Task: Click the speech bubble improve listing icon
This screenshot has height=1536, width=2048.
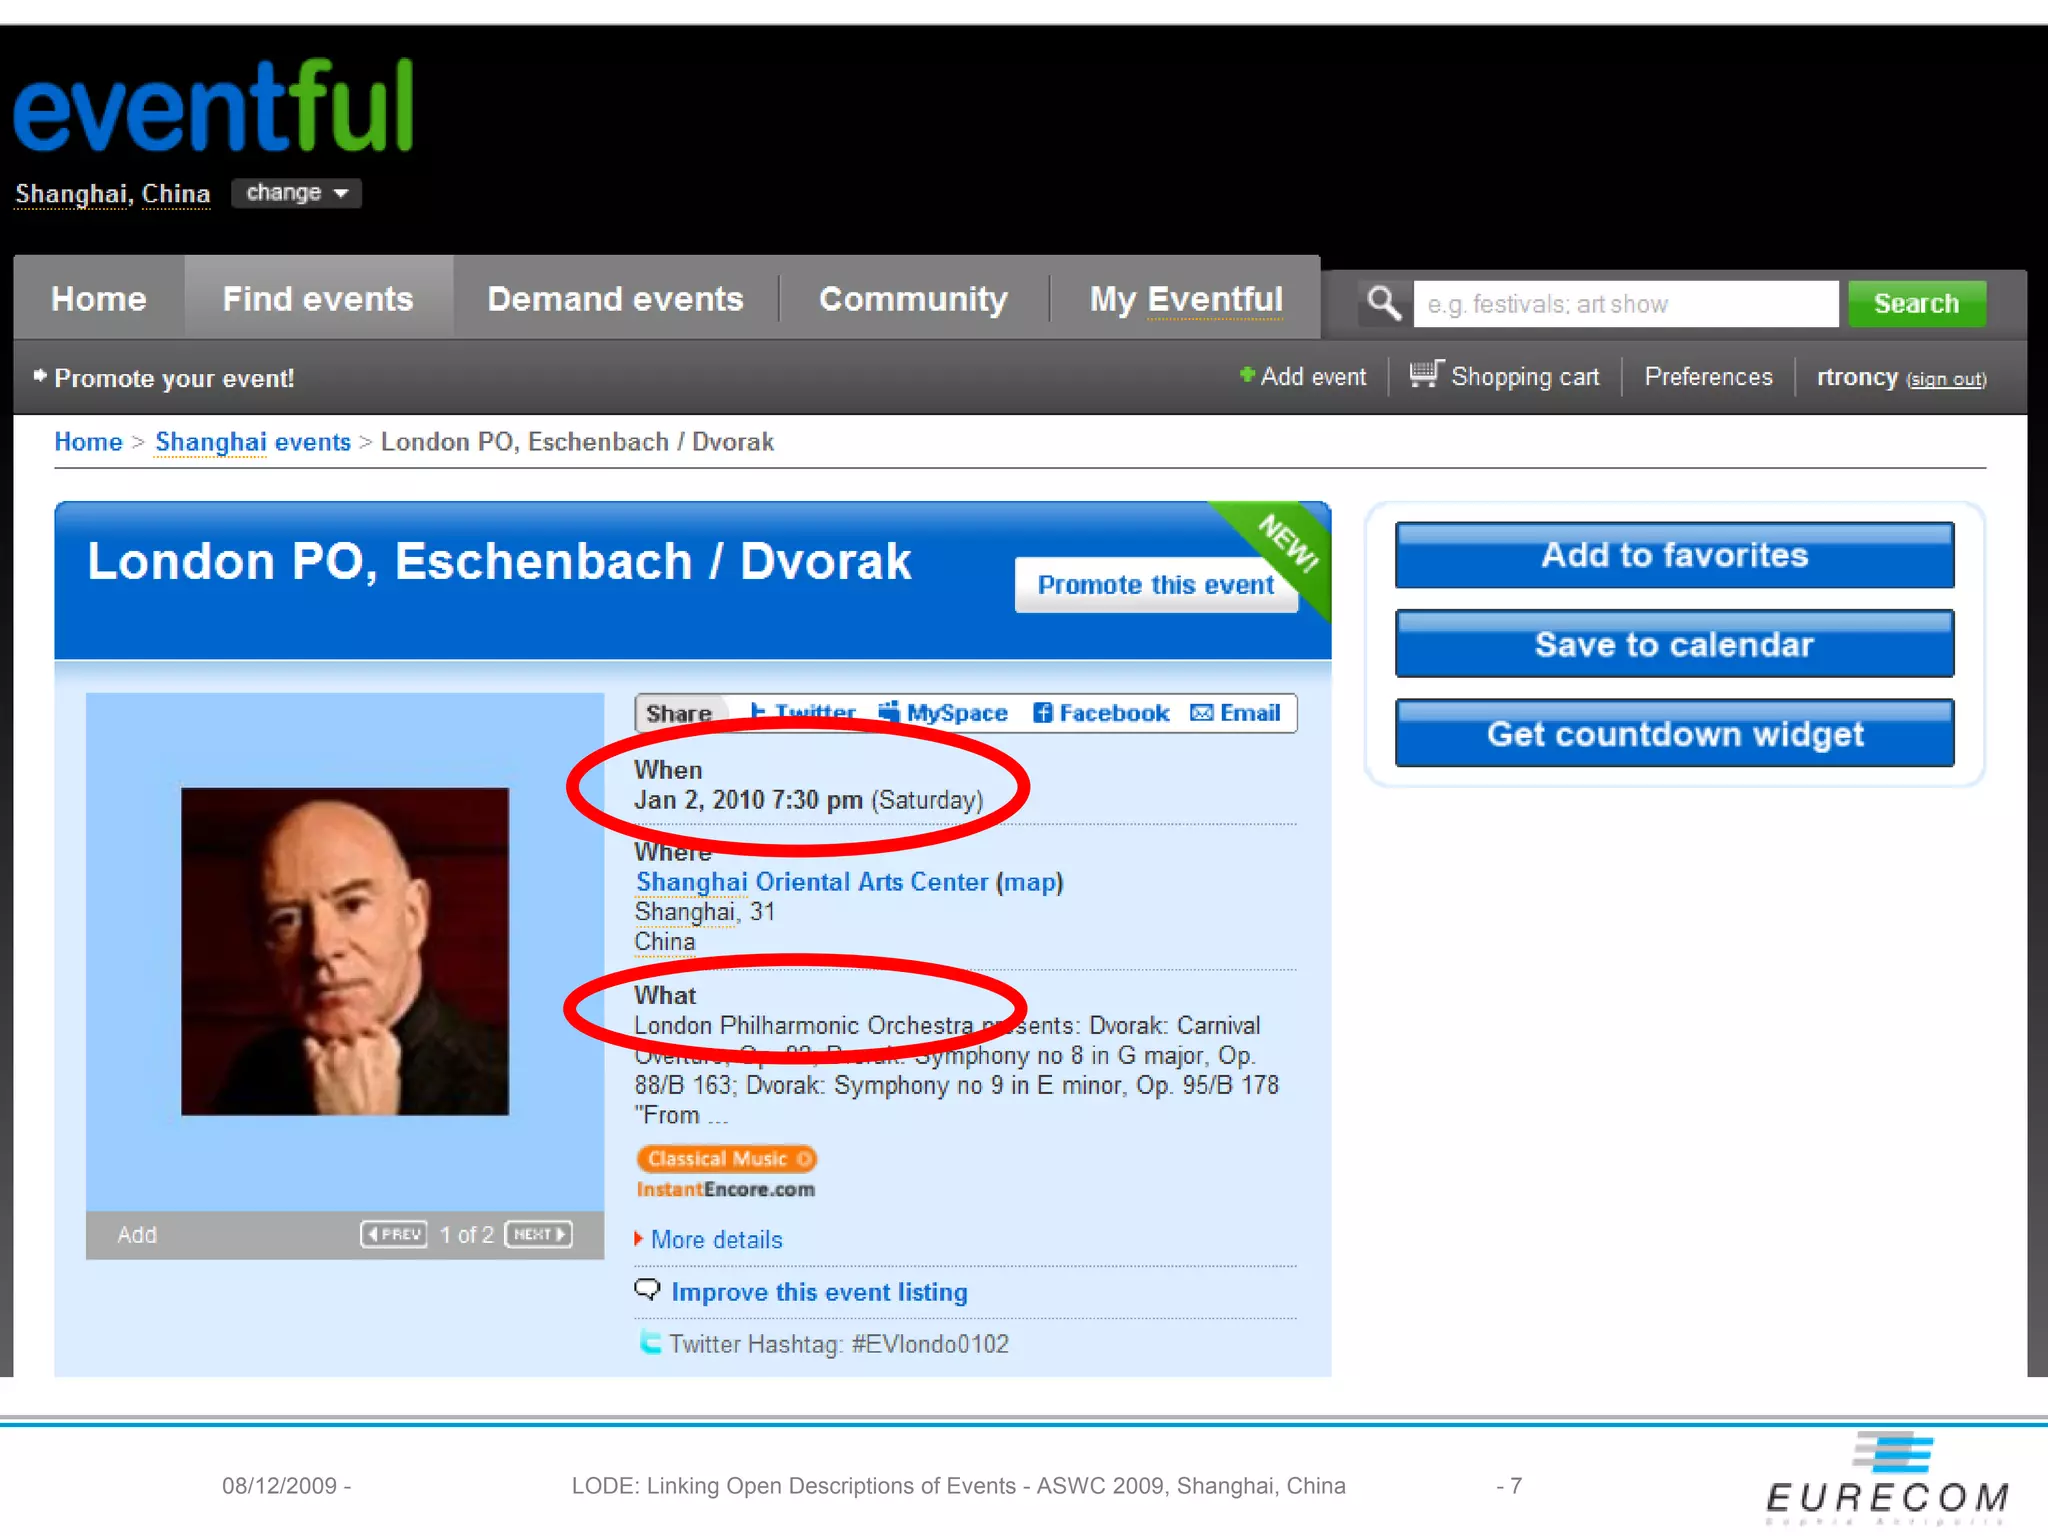Action: [648, 1290]
